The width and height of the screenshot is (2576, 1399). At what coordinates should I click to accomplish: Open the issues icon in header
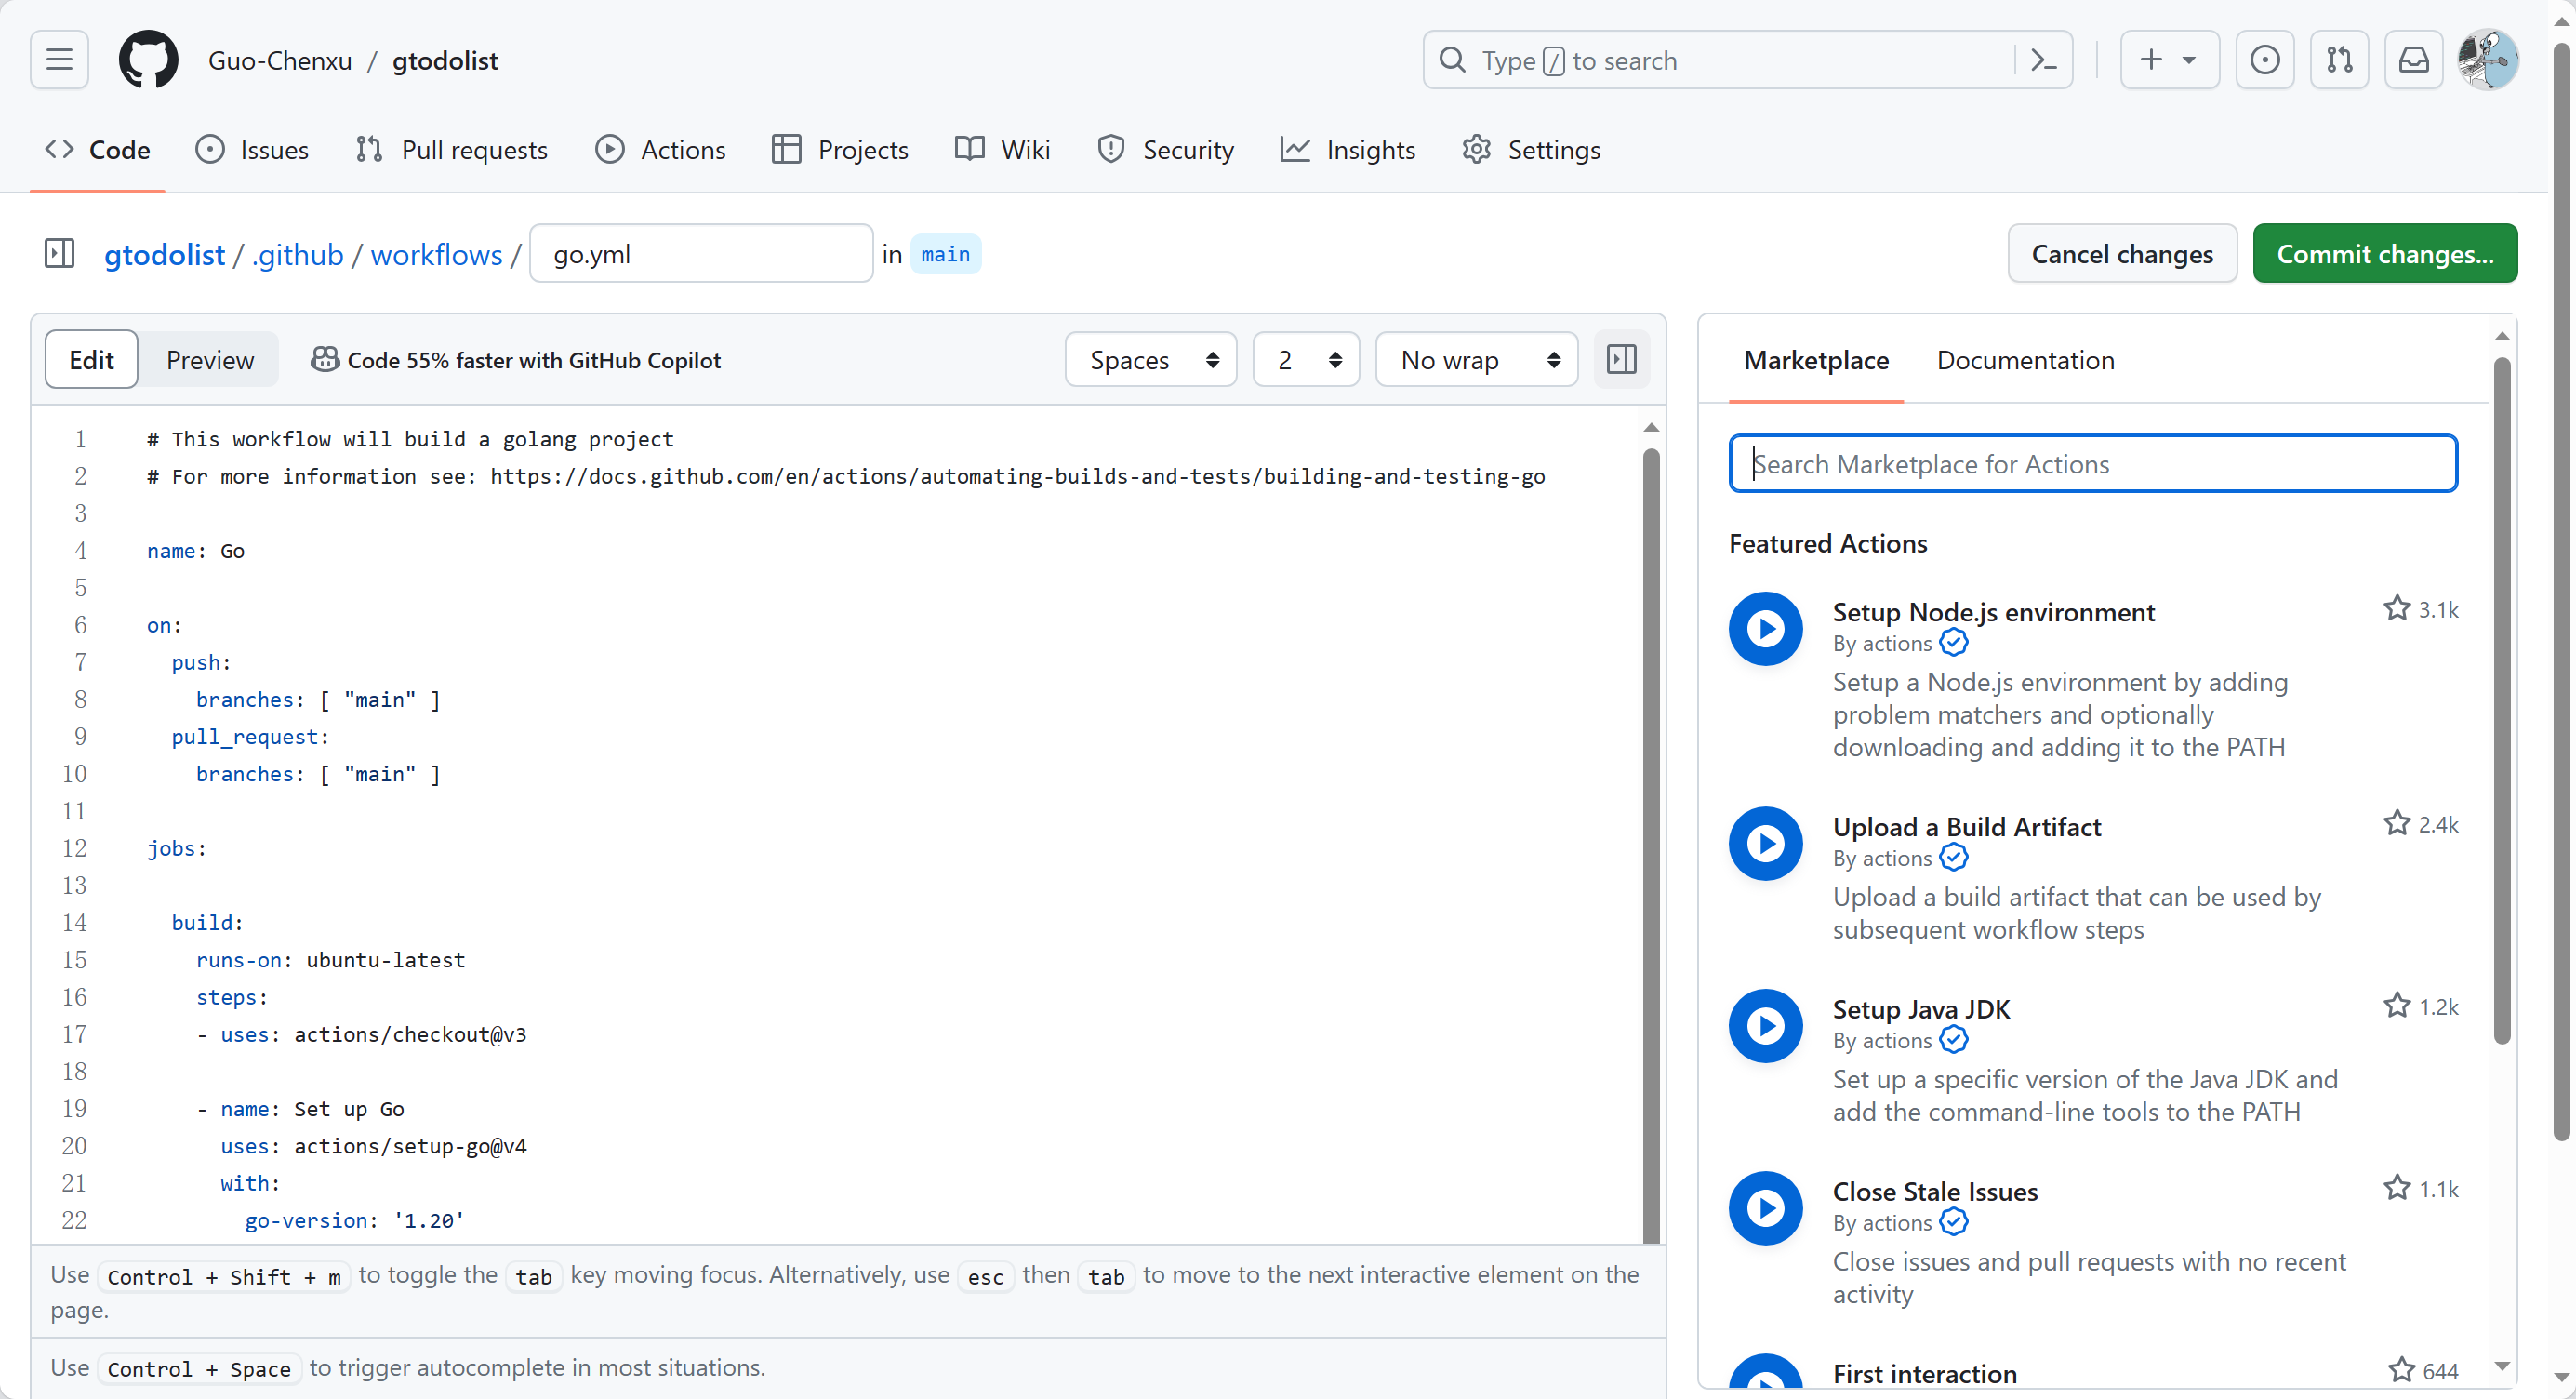2265,60
